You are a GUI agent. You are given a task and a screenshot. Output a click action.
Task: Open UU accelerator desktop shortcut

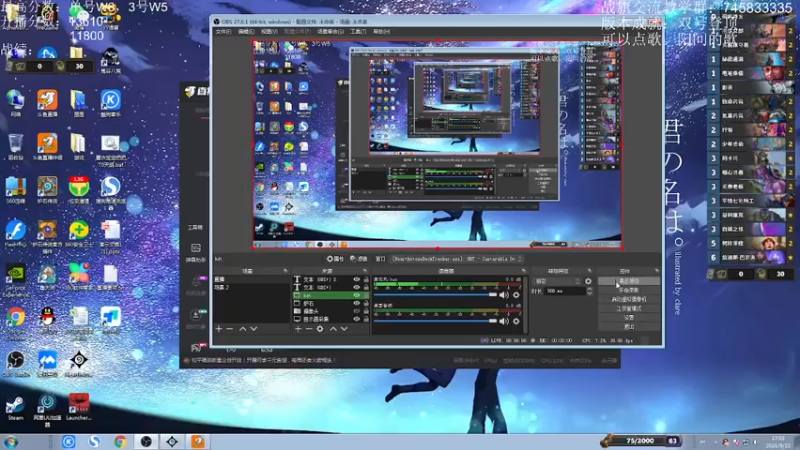pyautogui.click(x=47, y=408)
